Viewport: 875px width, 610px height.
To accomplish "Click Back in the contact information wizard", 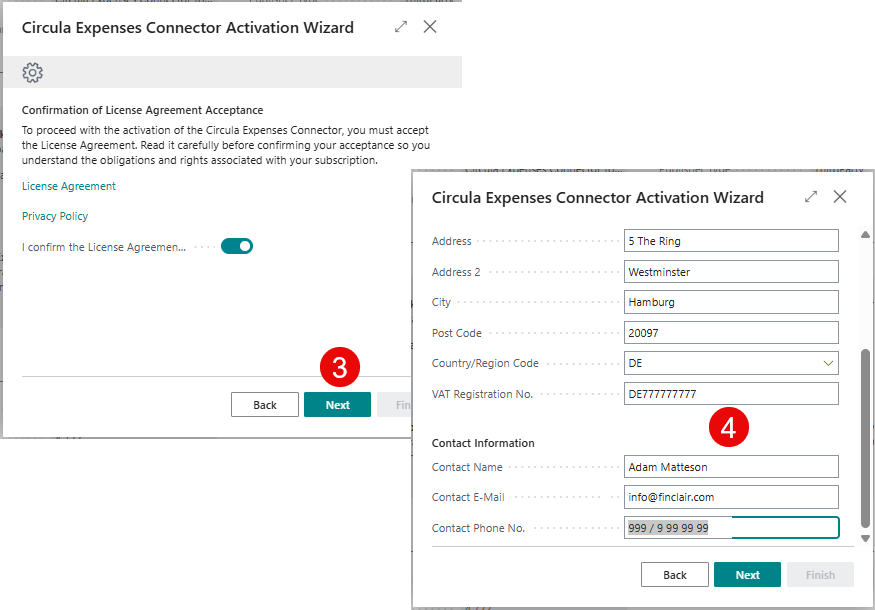I will point(675,575).
